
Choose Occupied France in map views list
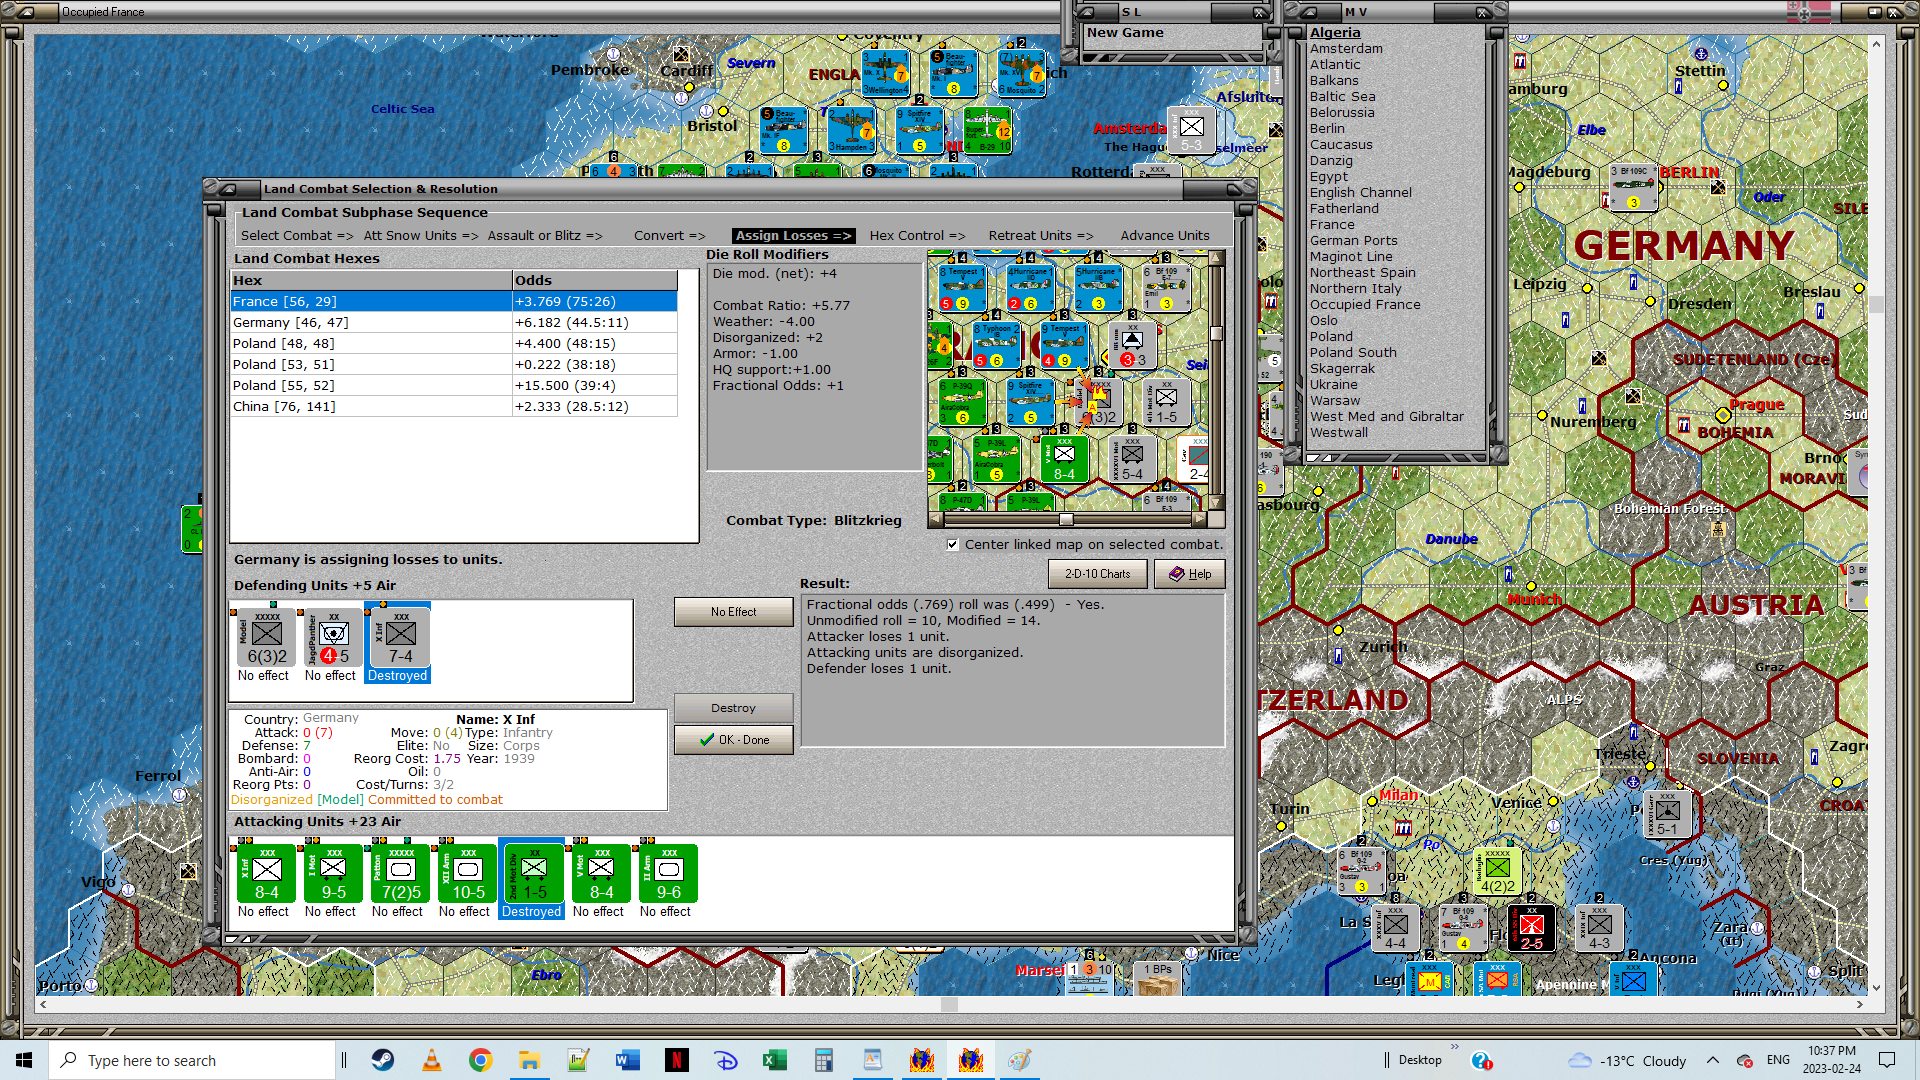(x=1364, y=305)
